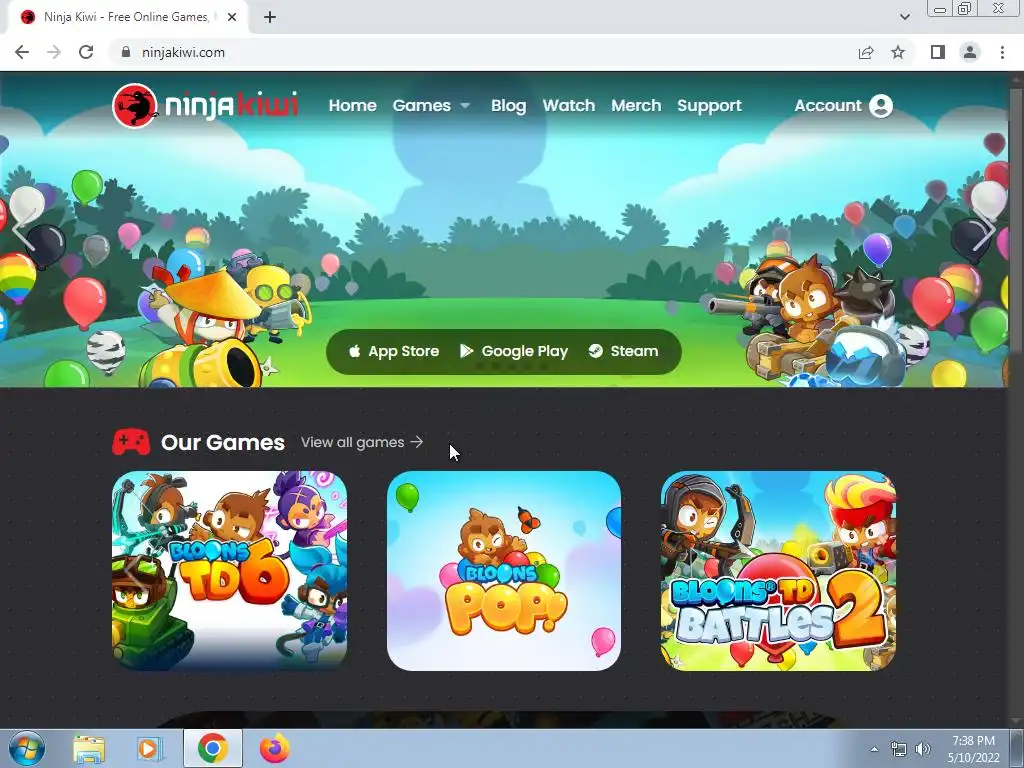
Task: Click the Ninja Kiwi logo
Action: (x=205, y=106)
